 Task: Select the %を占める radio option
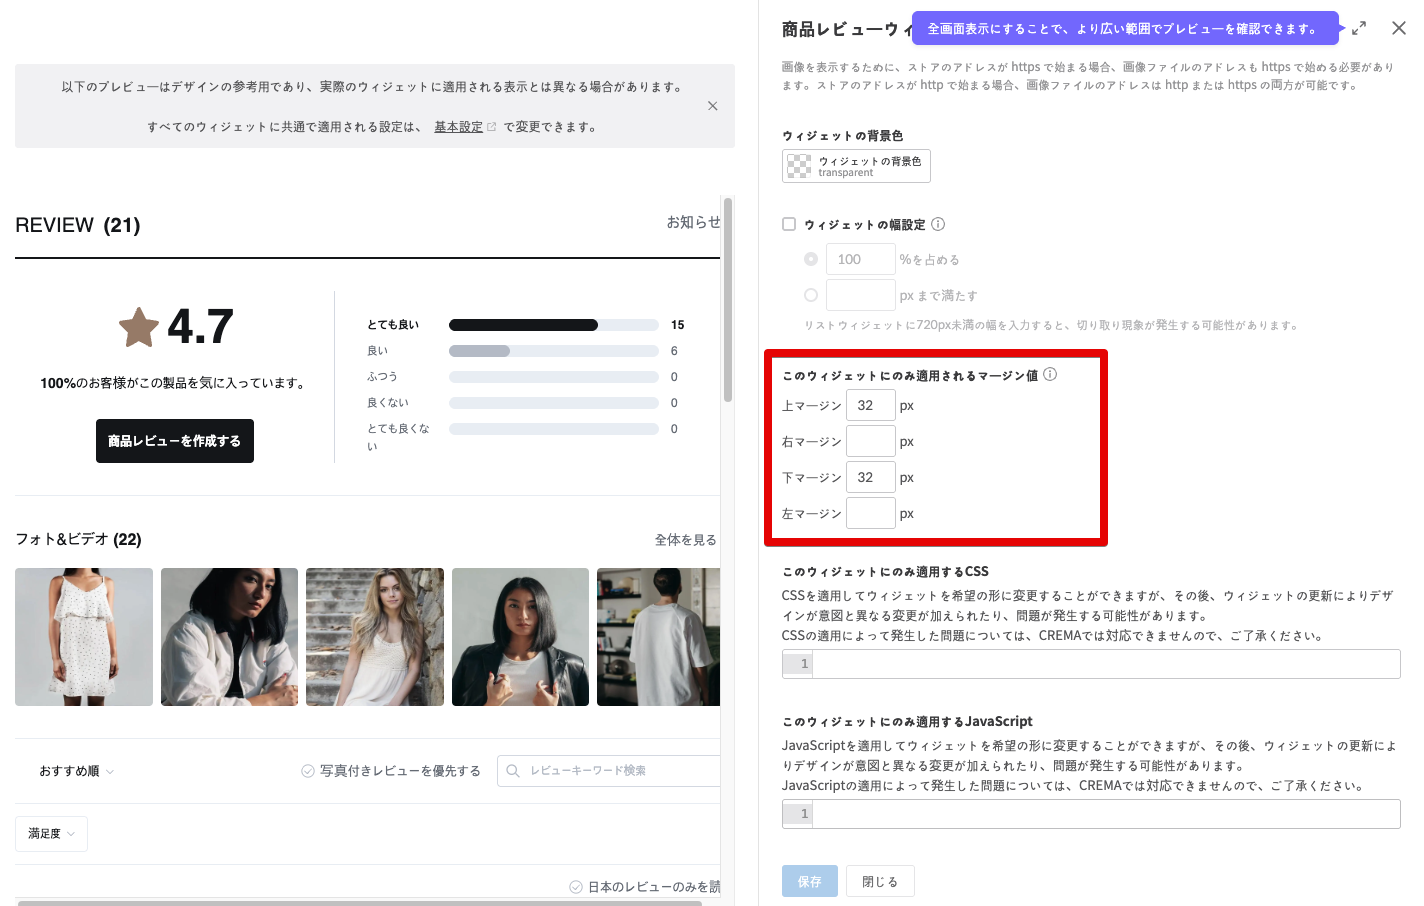pos(811,259)
